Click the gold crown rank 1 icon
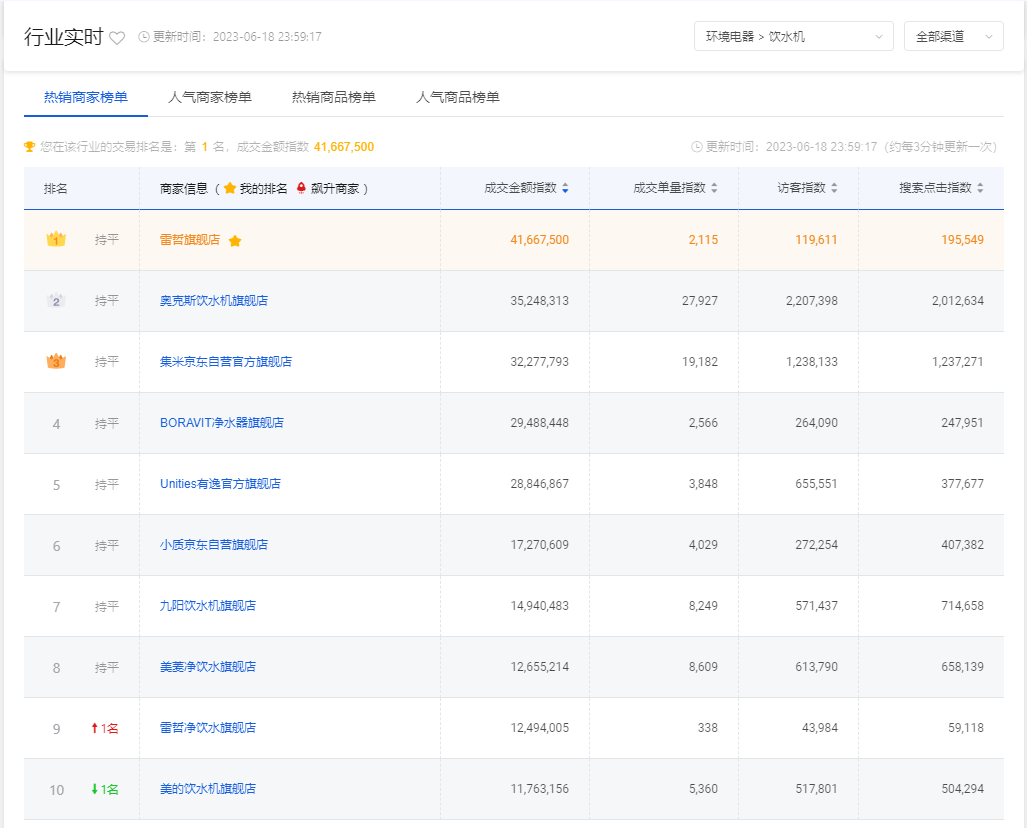Screen dimensions: 1027x828 pyautogui.click(x=56, y=239)
